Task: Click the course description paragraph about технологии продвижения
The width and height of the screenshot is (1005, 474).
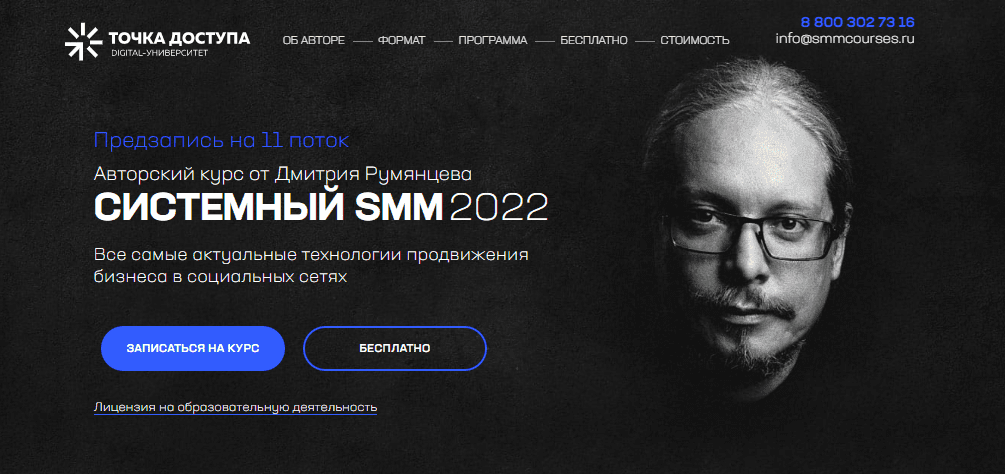Action: coord(311,265)
